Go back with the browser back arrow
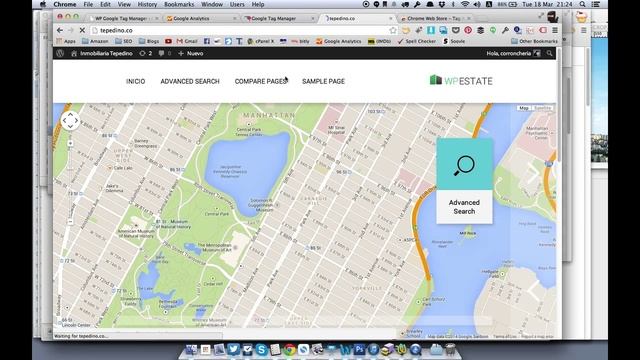Screen dimensions: 640x360 tap(60, 30)
